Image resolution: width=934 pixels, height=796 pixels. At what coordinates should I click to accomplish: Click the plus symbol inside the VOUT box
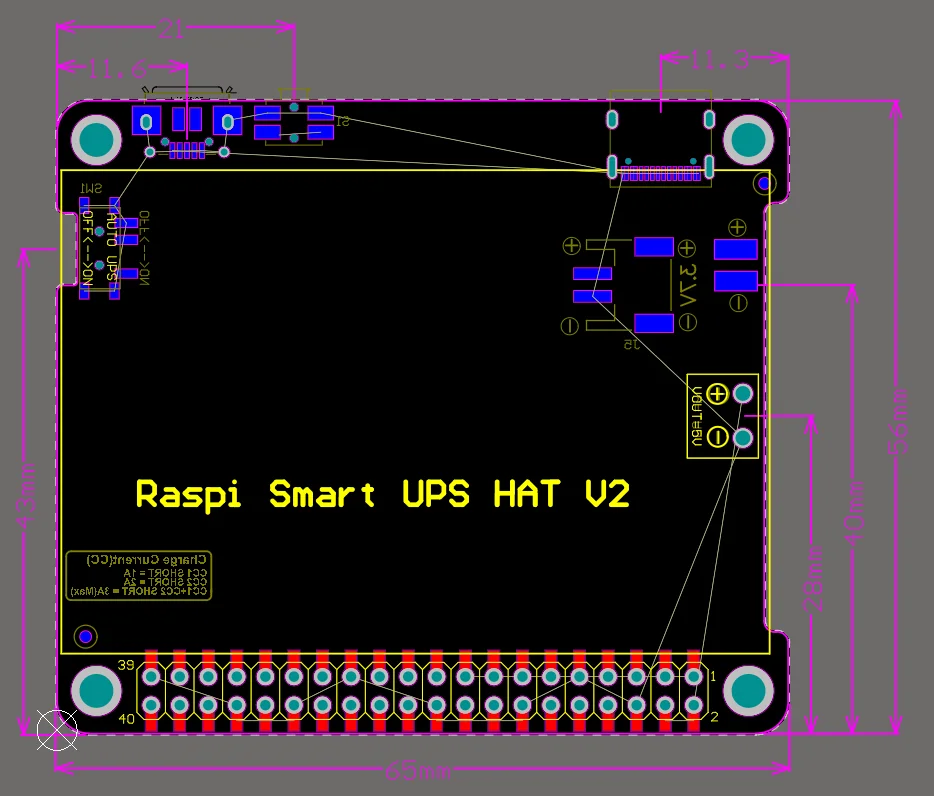tap(717, 394)
